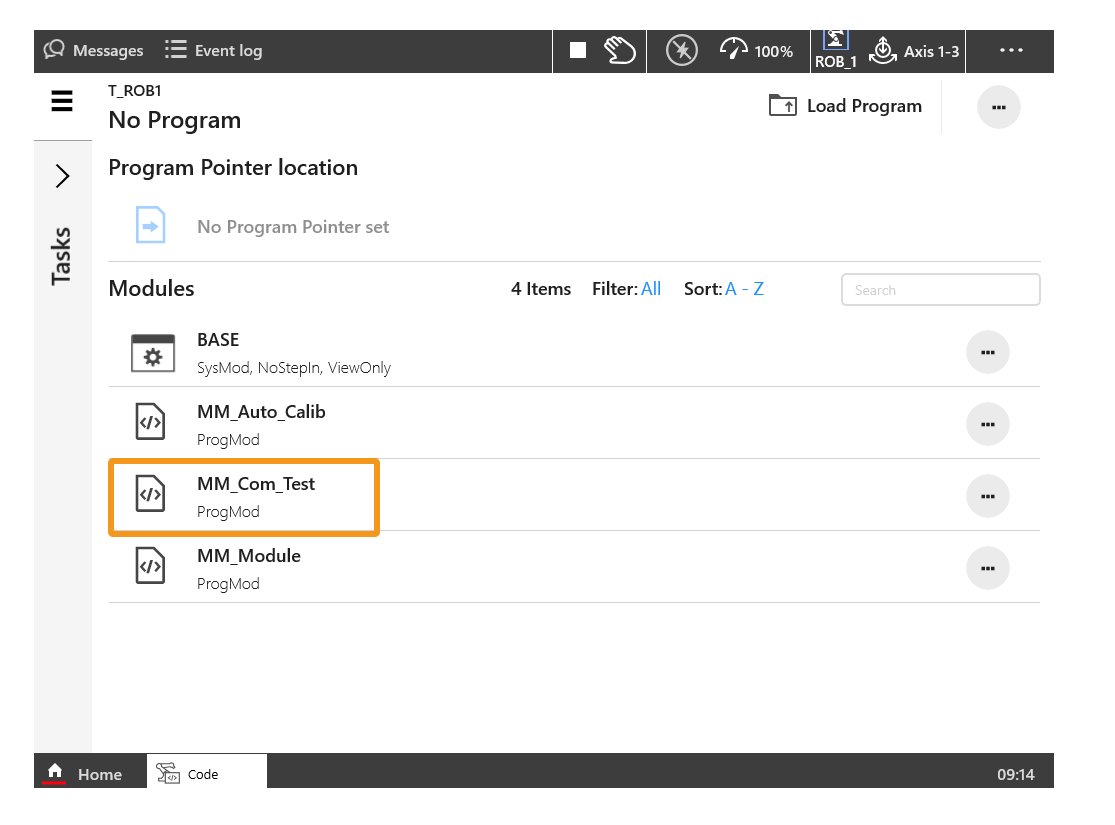Open the top bar overflow menu
The width and height of the screenshot is (1115, 825).
point(1011,51)
